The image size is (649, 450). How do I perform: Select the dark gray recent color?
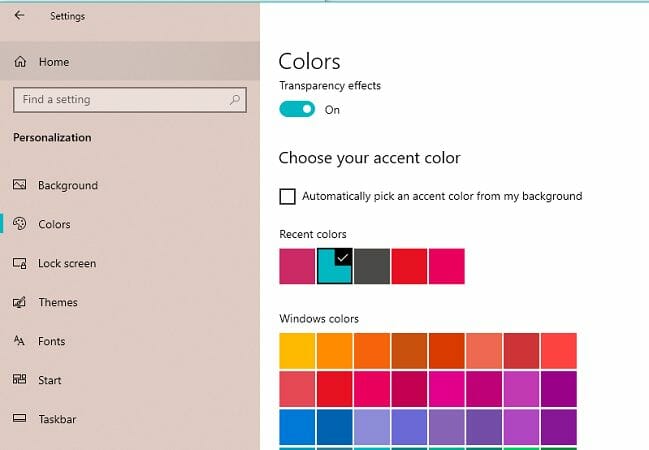pos(372,266)
